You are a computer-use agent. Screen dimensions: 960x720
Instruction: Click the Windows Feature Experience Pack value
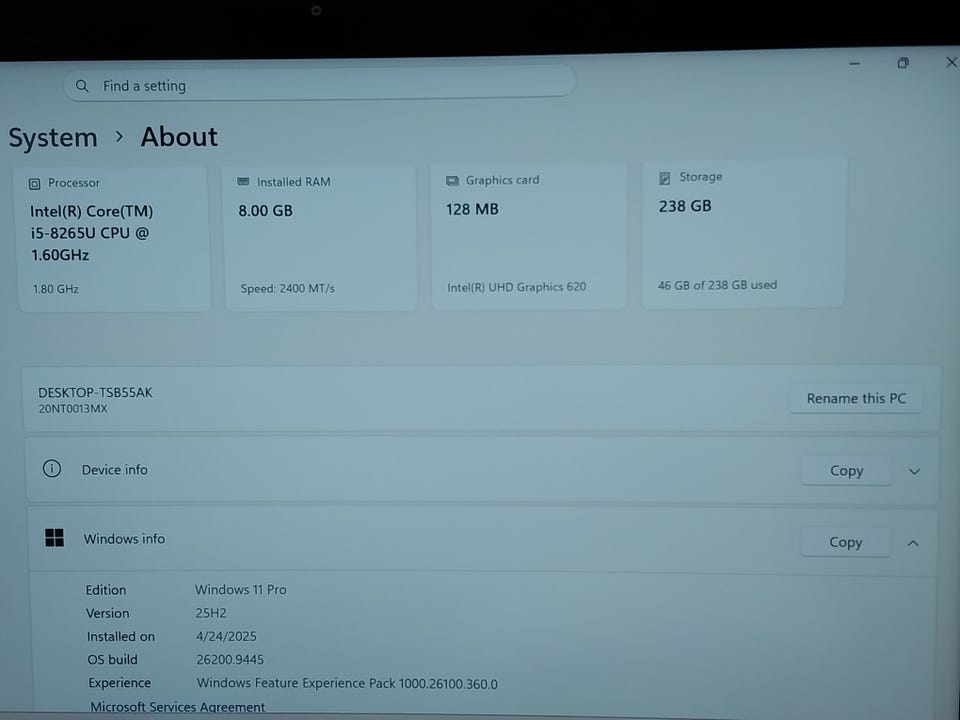point(347,683)
